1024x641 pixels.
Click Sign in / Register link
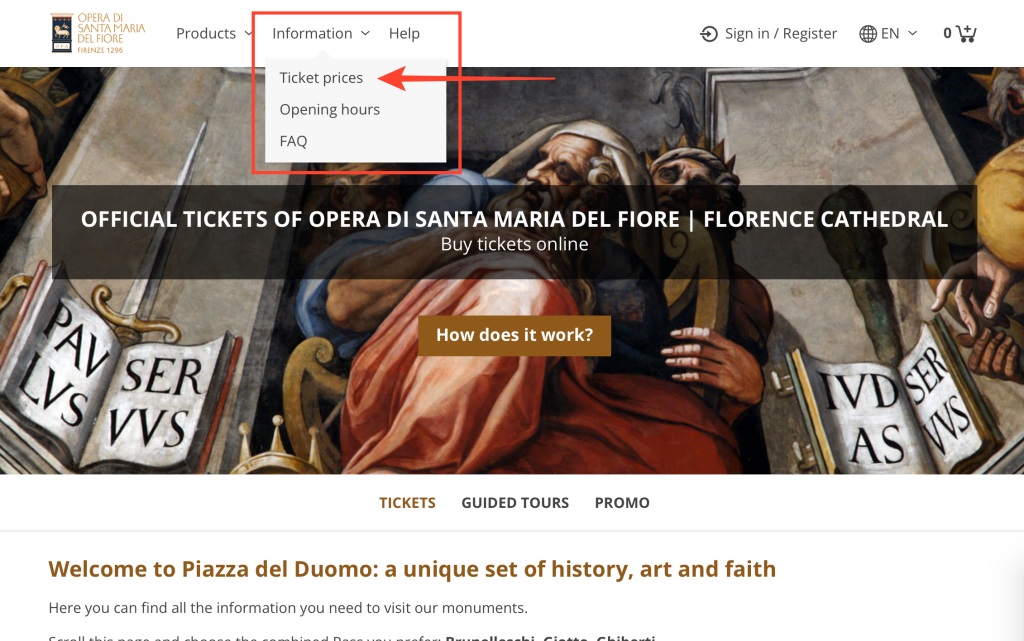780,33
